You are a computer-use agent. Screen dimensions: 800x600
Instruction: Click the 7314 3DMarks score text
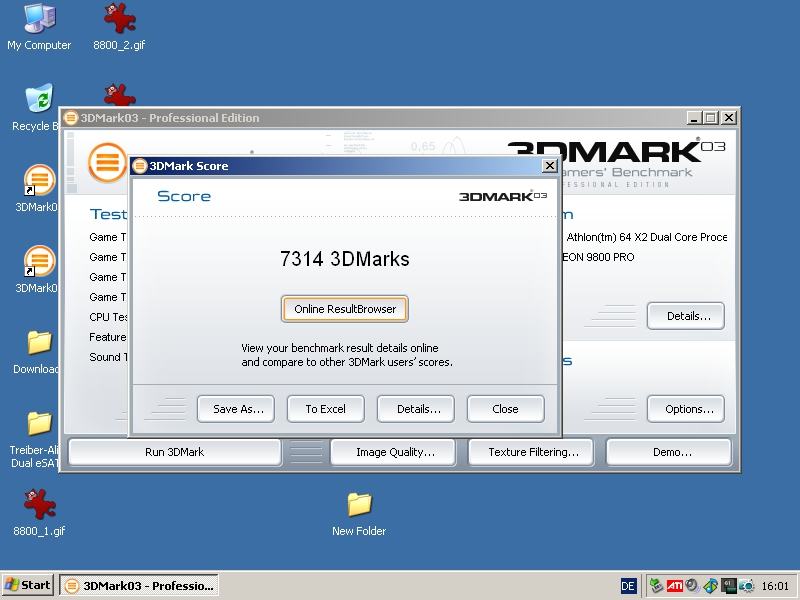tap(345, 259)
